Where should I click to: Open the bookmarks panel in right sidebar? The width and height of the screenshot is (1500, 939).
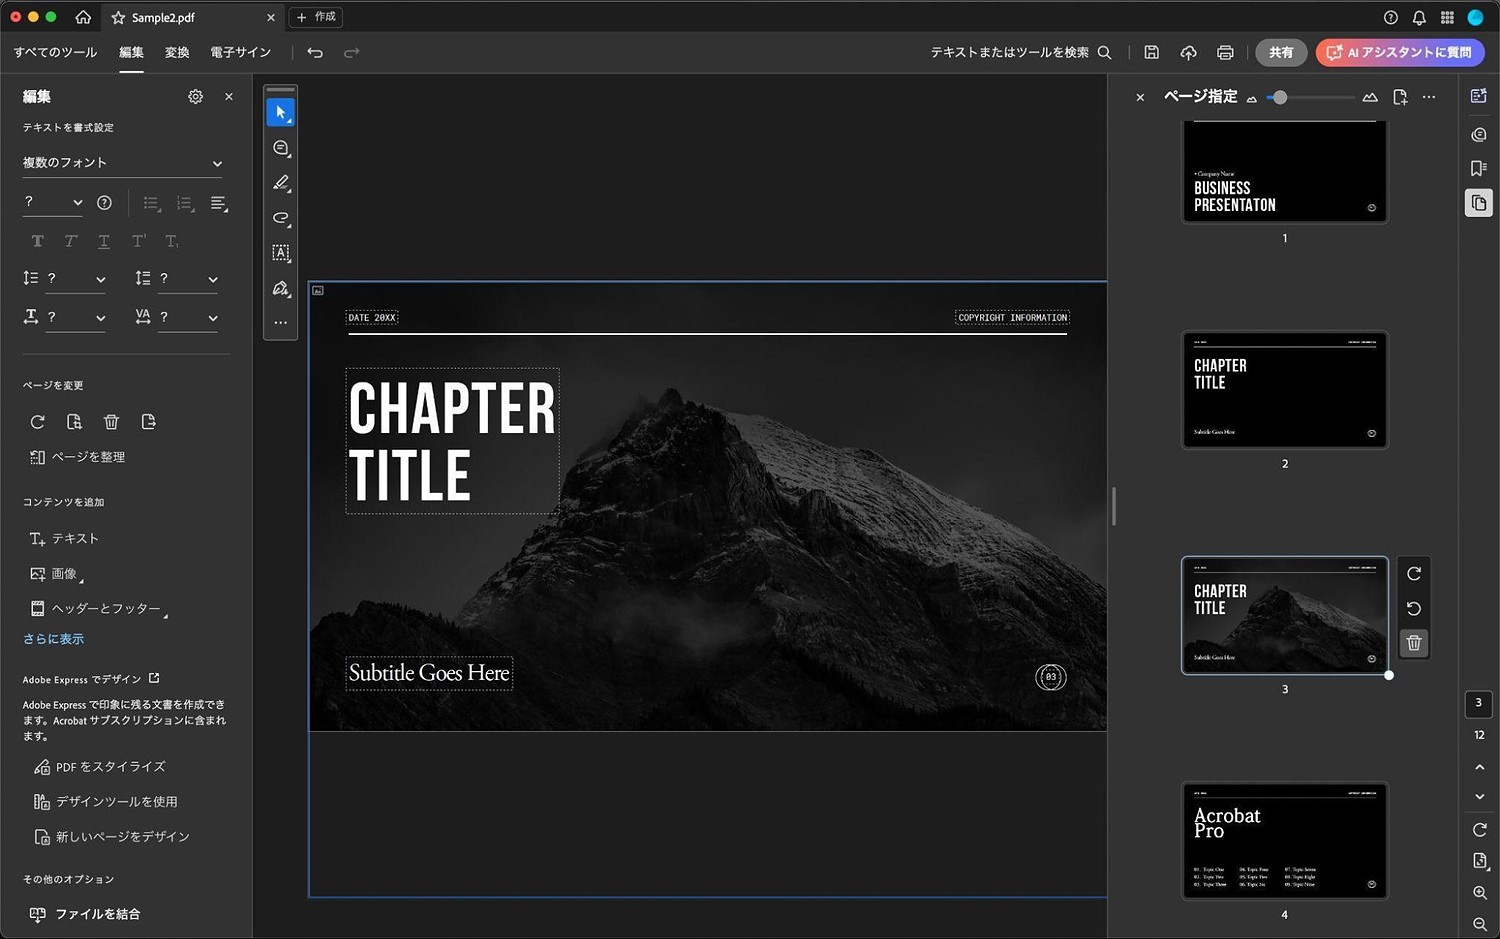1478,168
